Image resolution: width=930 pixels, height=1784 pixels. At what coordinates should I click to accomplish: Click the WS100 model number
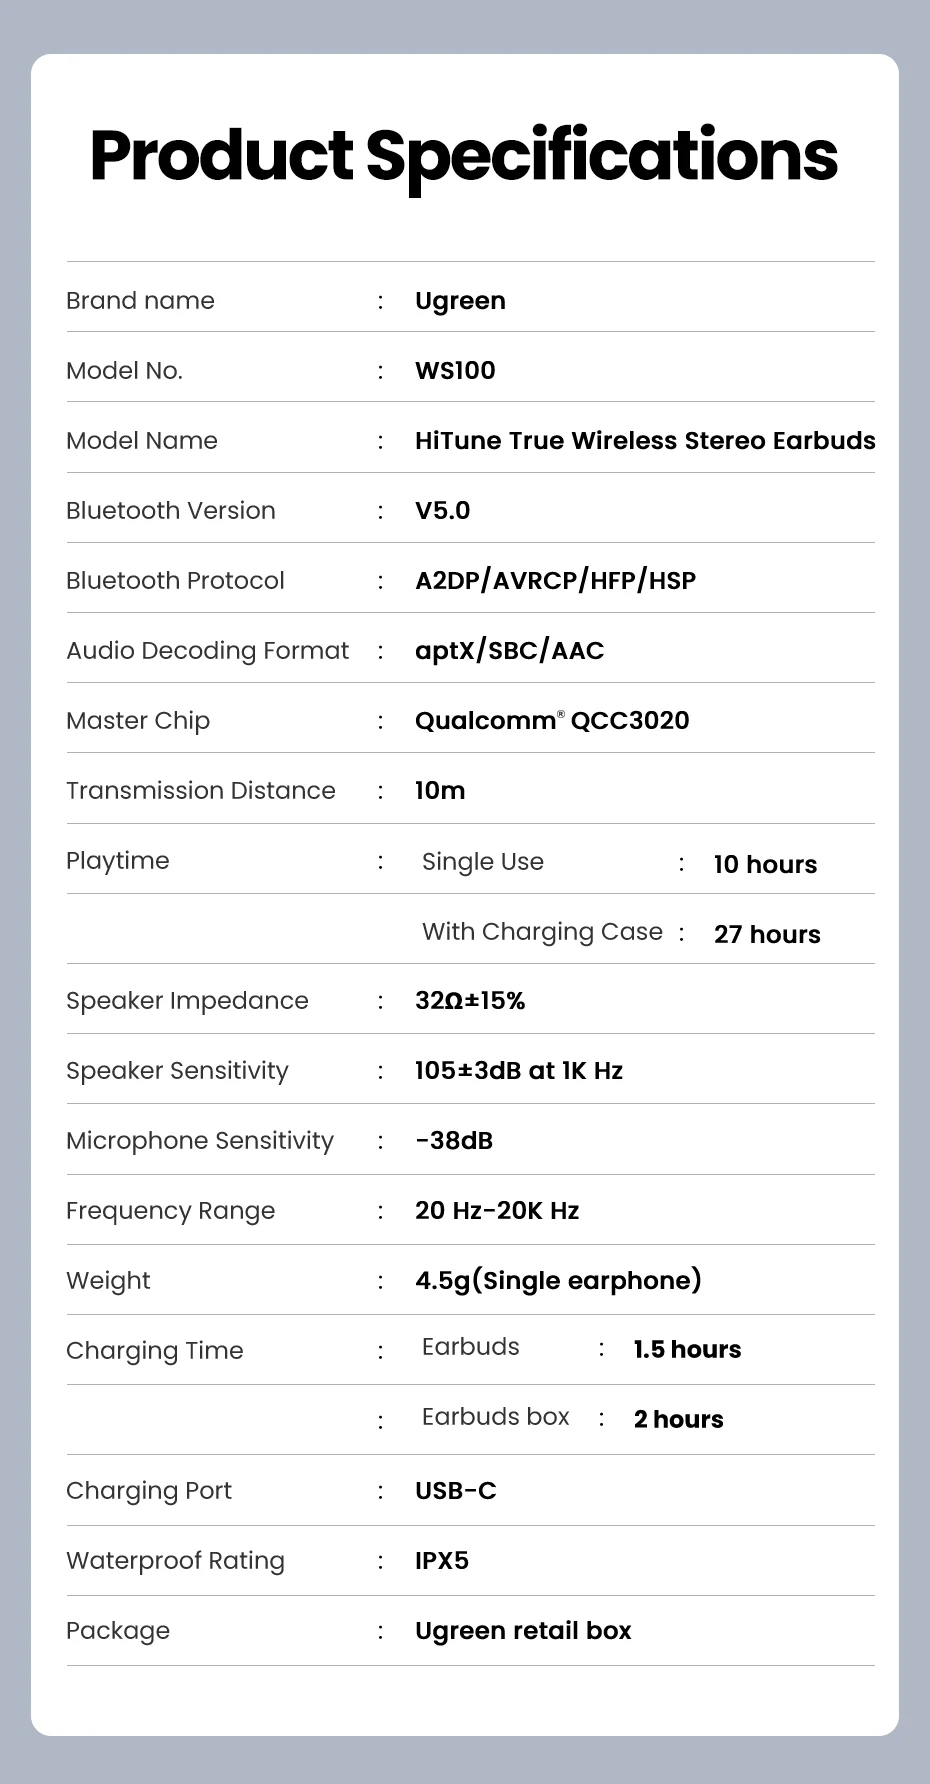(x=455, y=371)
